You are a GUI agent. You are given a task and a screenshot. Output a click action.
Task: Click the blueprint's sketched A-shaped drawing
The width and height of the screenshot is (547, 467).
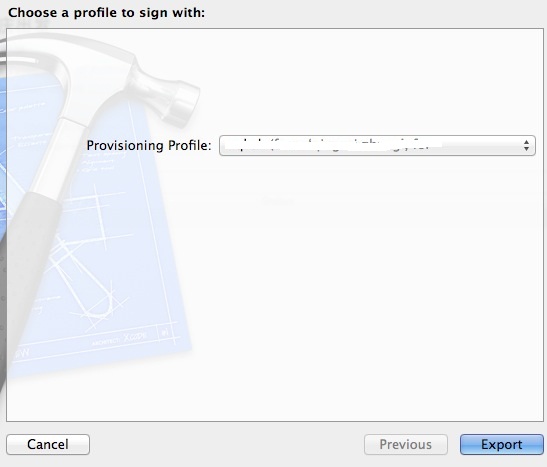coord(85,276)
